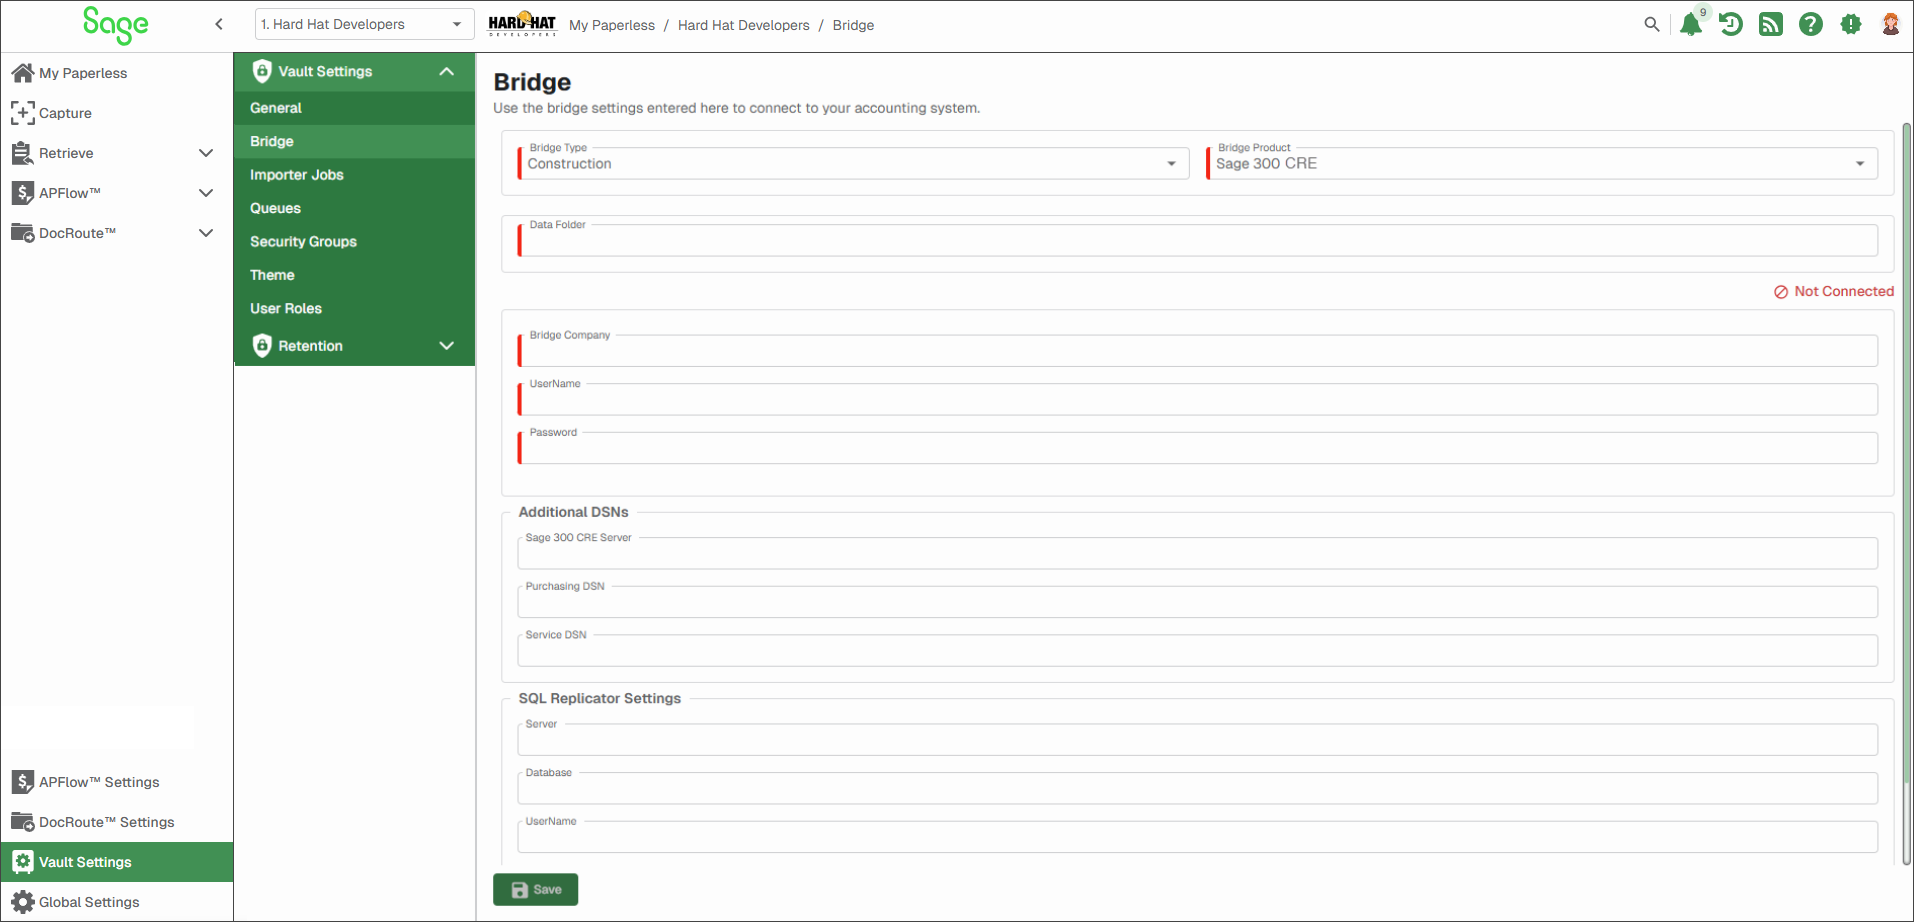Screen dimensions: 1914x922
Task: Open the Capture icon in the sidebar
Action: pos(22,113)
